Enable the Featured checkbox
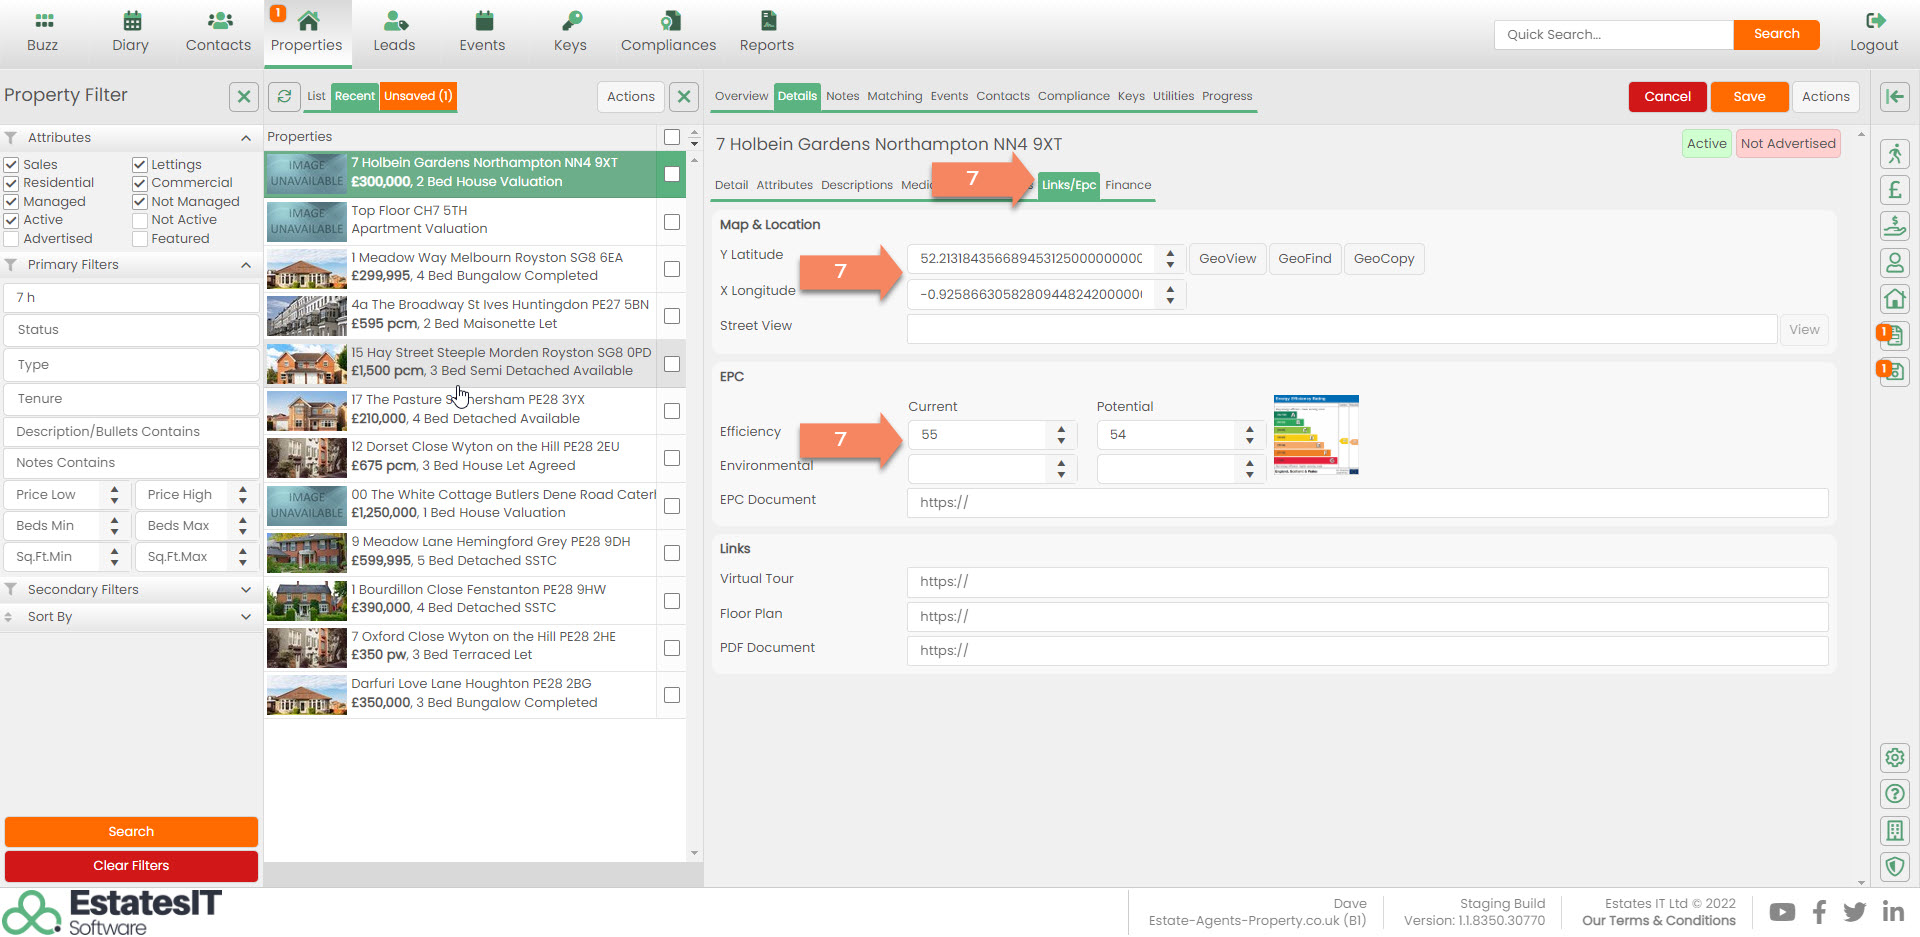 pyautogui.click(x=140, y=239)
